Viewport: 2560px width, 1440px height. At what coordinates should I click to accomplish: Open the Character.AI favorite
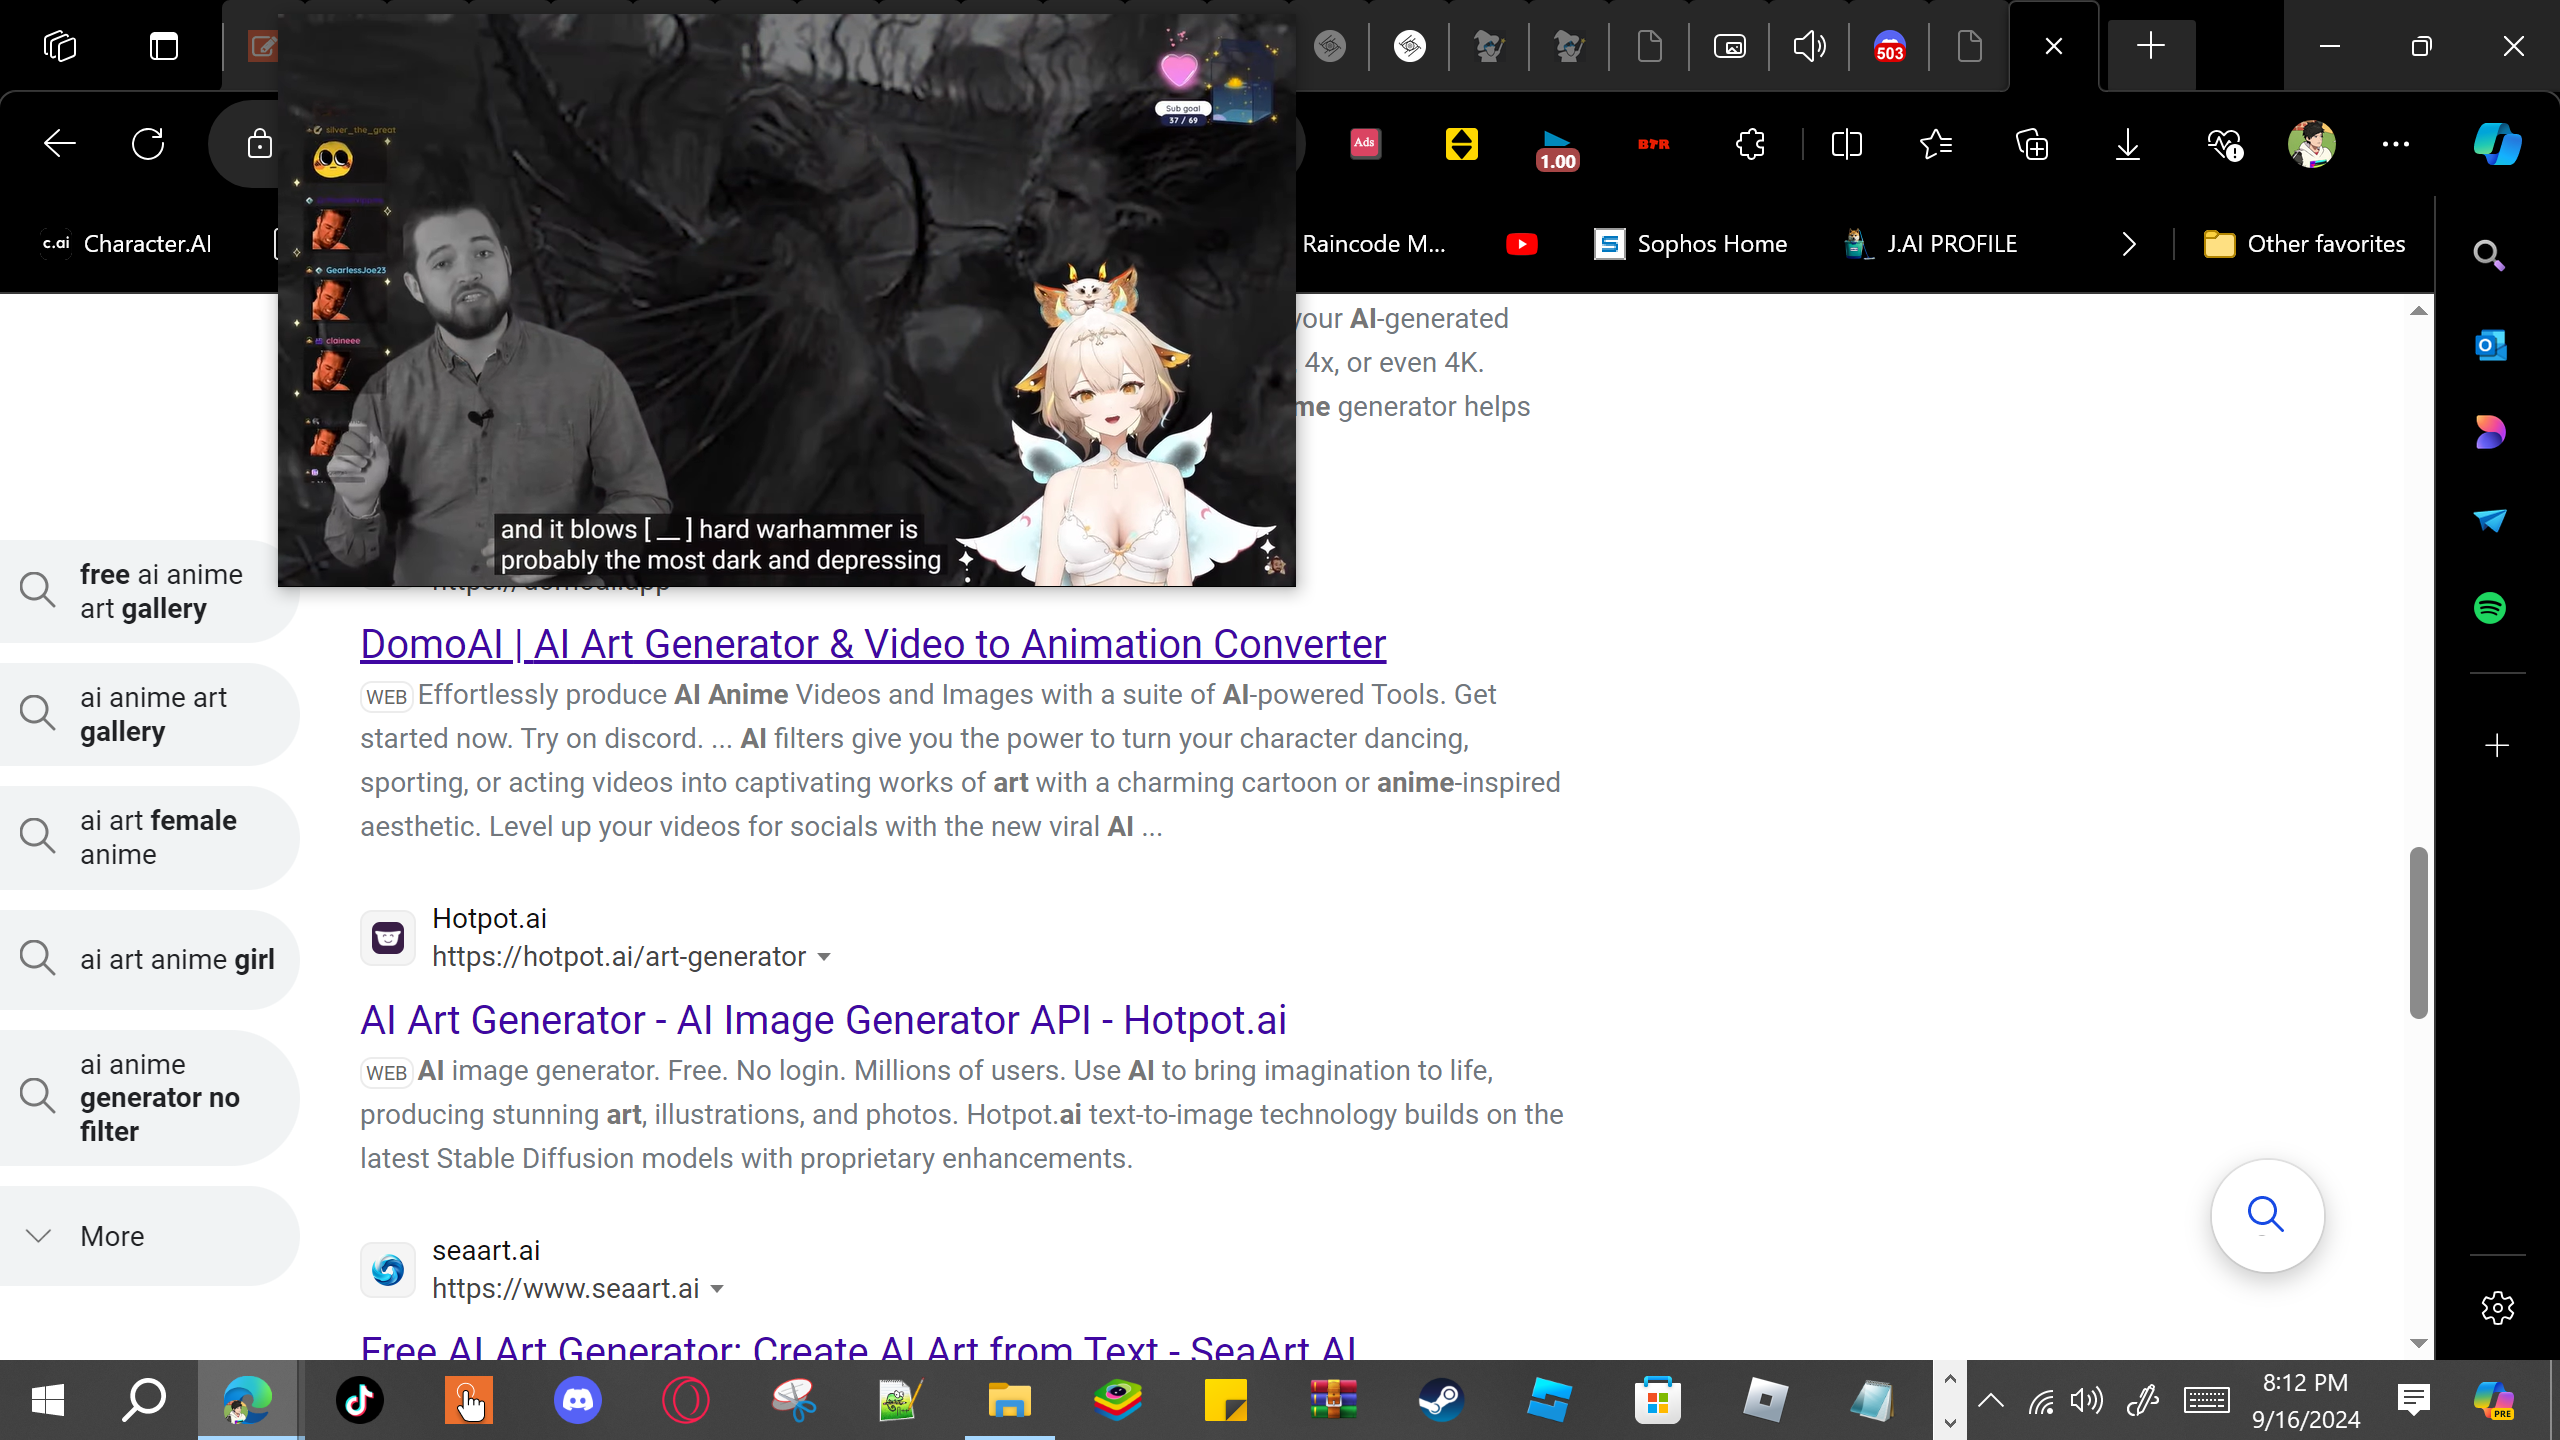click(x=126, y=244)
